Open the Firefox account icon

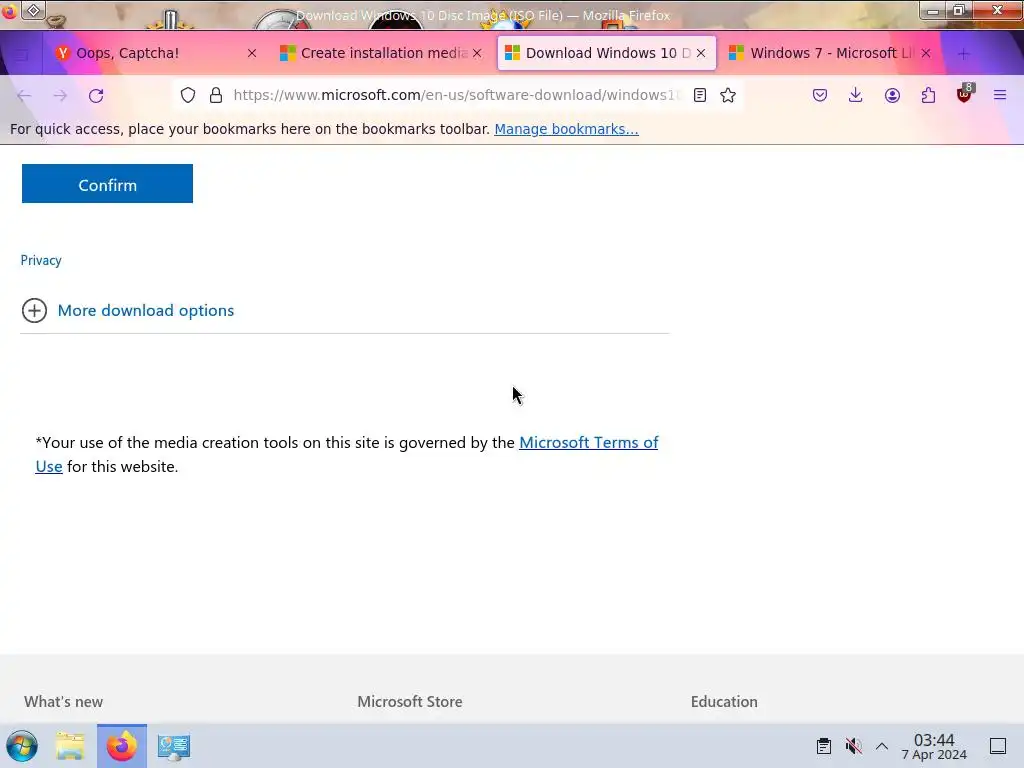[x=892, y=95]
